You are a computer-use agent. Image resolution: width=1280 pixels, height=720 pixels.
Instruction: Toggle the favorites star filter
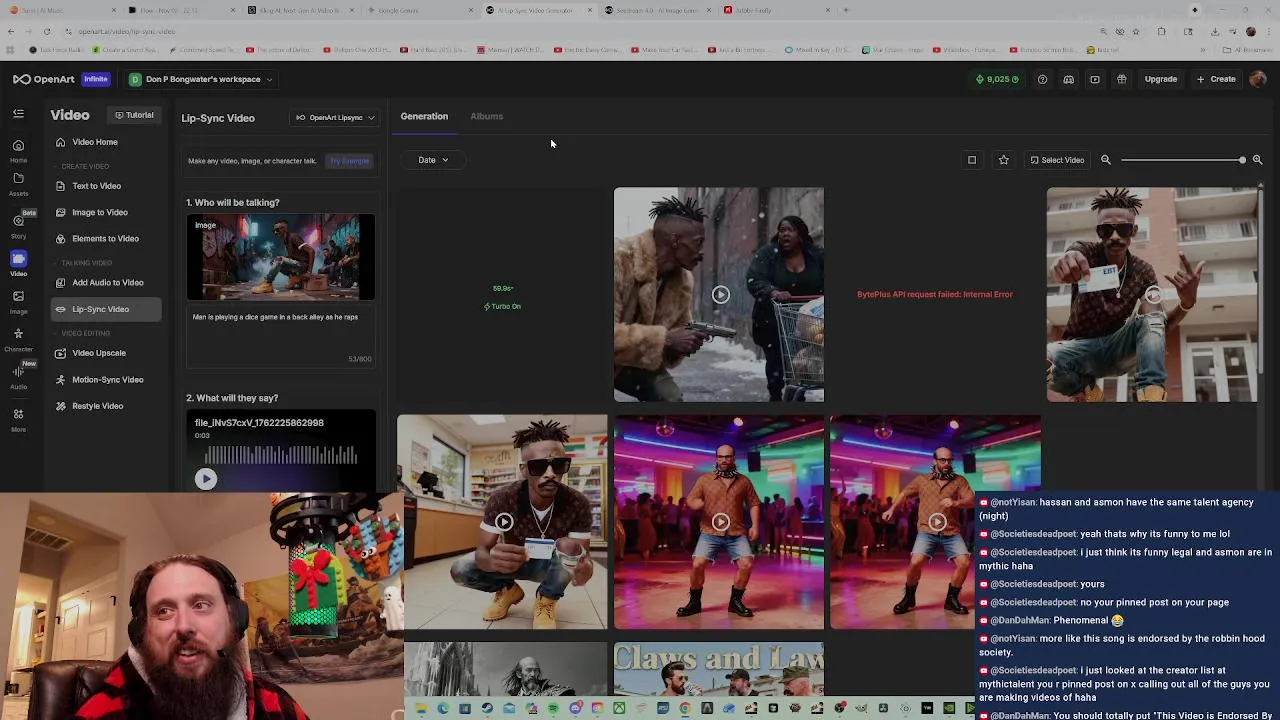1003,160
